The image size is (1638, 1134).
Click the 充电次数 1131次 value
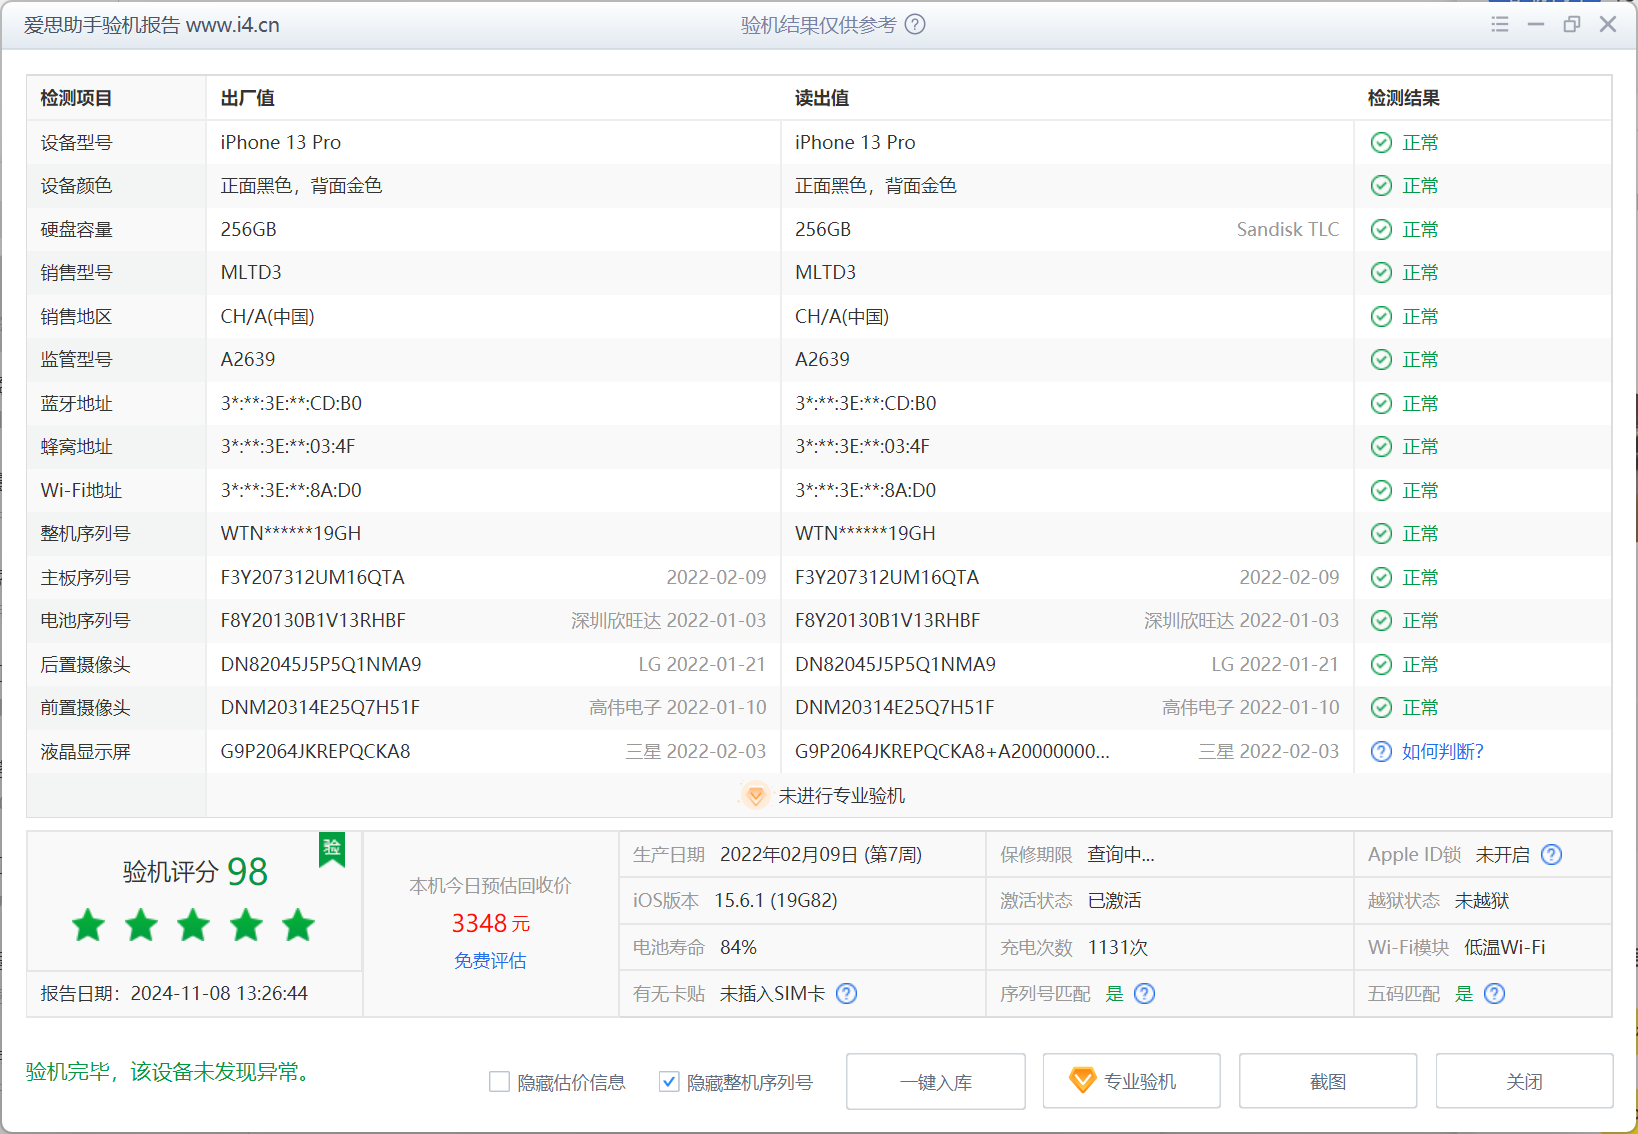tap(1118, 948)
